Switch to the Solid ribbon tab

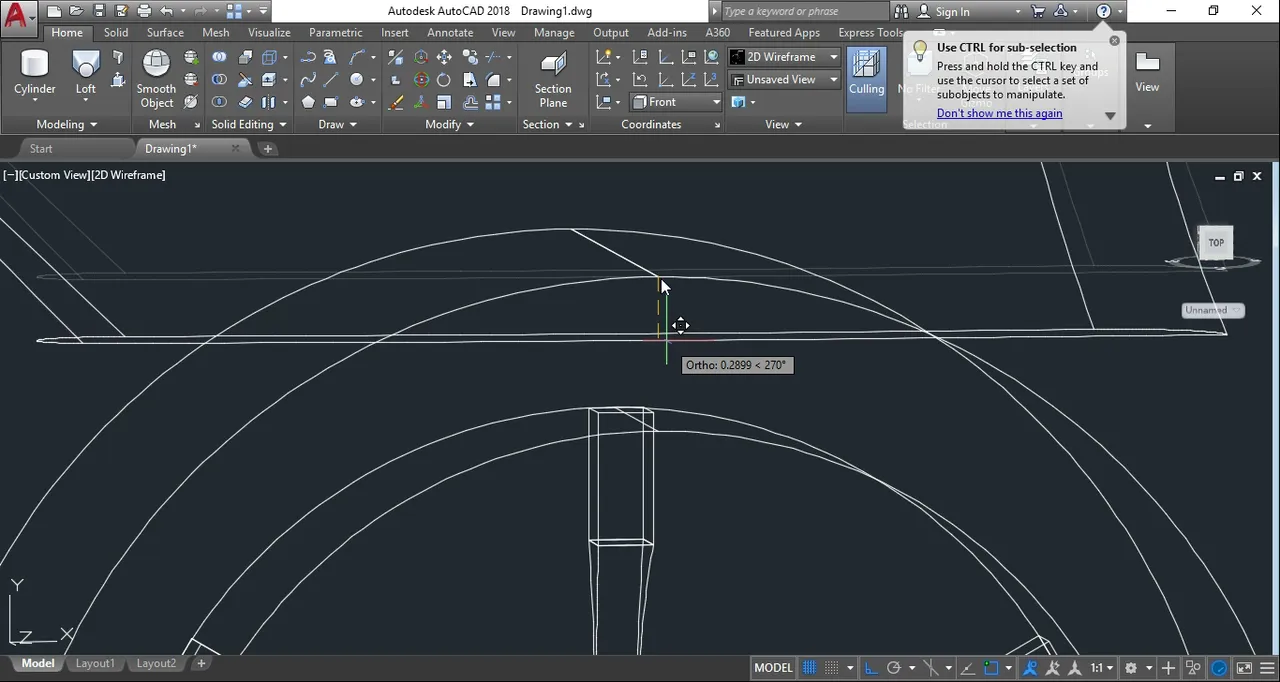(x=116, y=33)
